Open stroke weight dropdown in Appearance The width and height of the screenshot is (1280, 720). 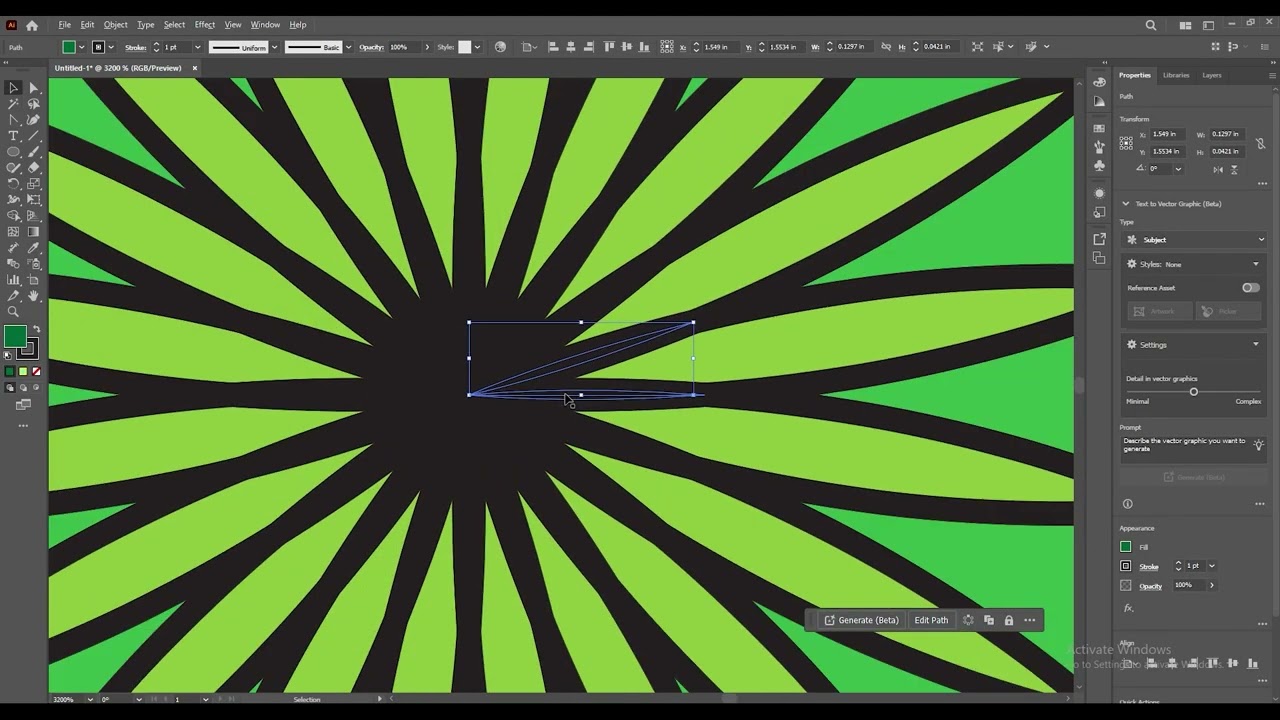[x=1212, y=566]
